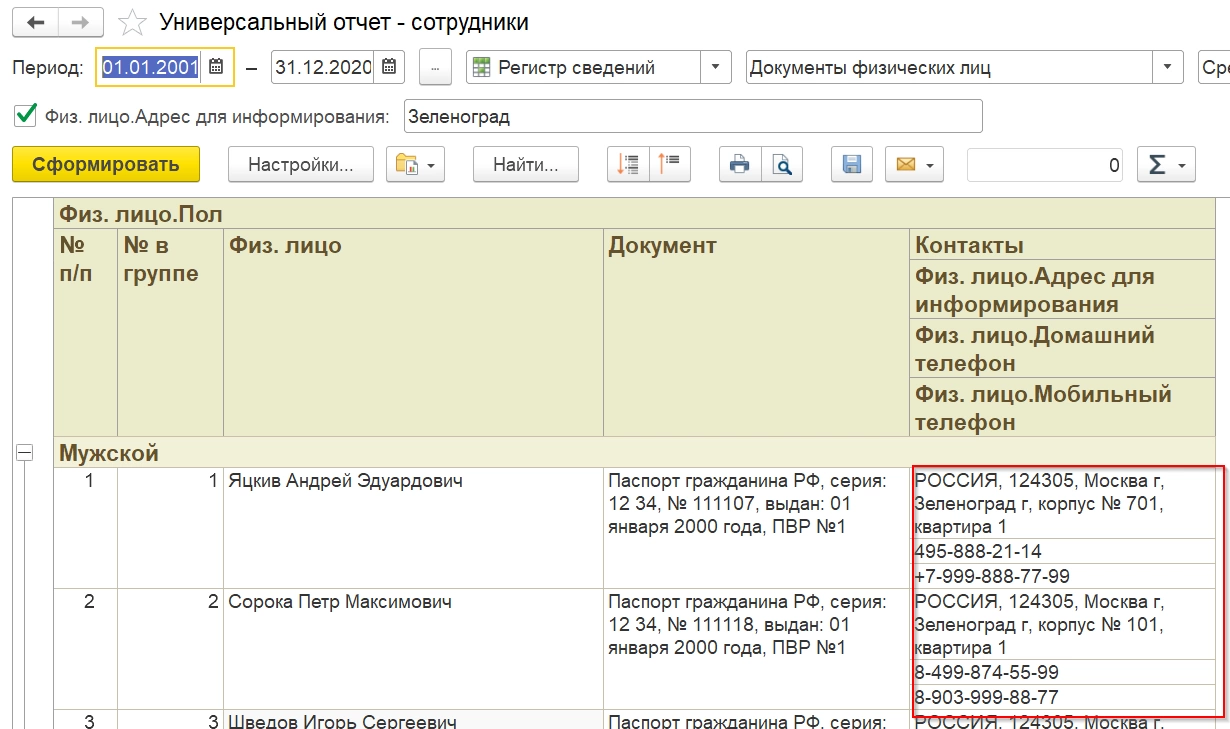
Task: Click address cell with корпус № 101
Action: click(1062, 624)
